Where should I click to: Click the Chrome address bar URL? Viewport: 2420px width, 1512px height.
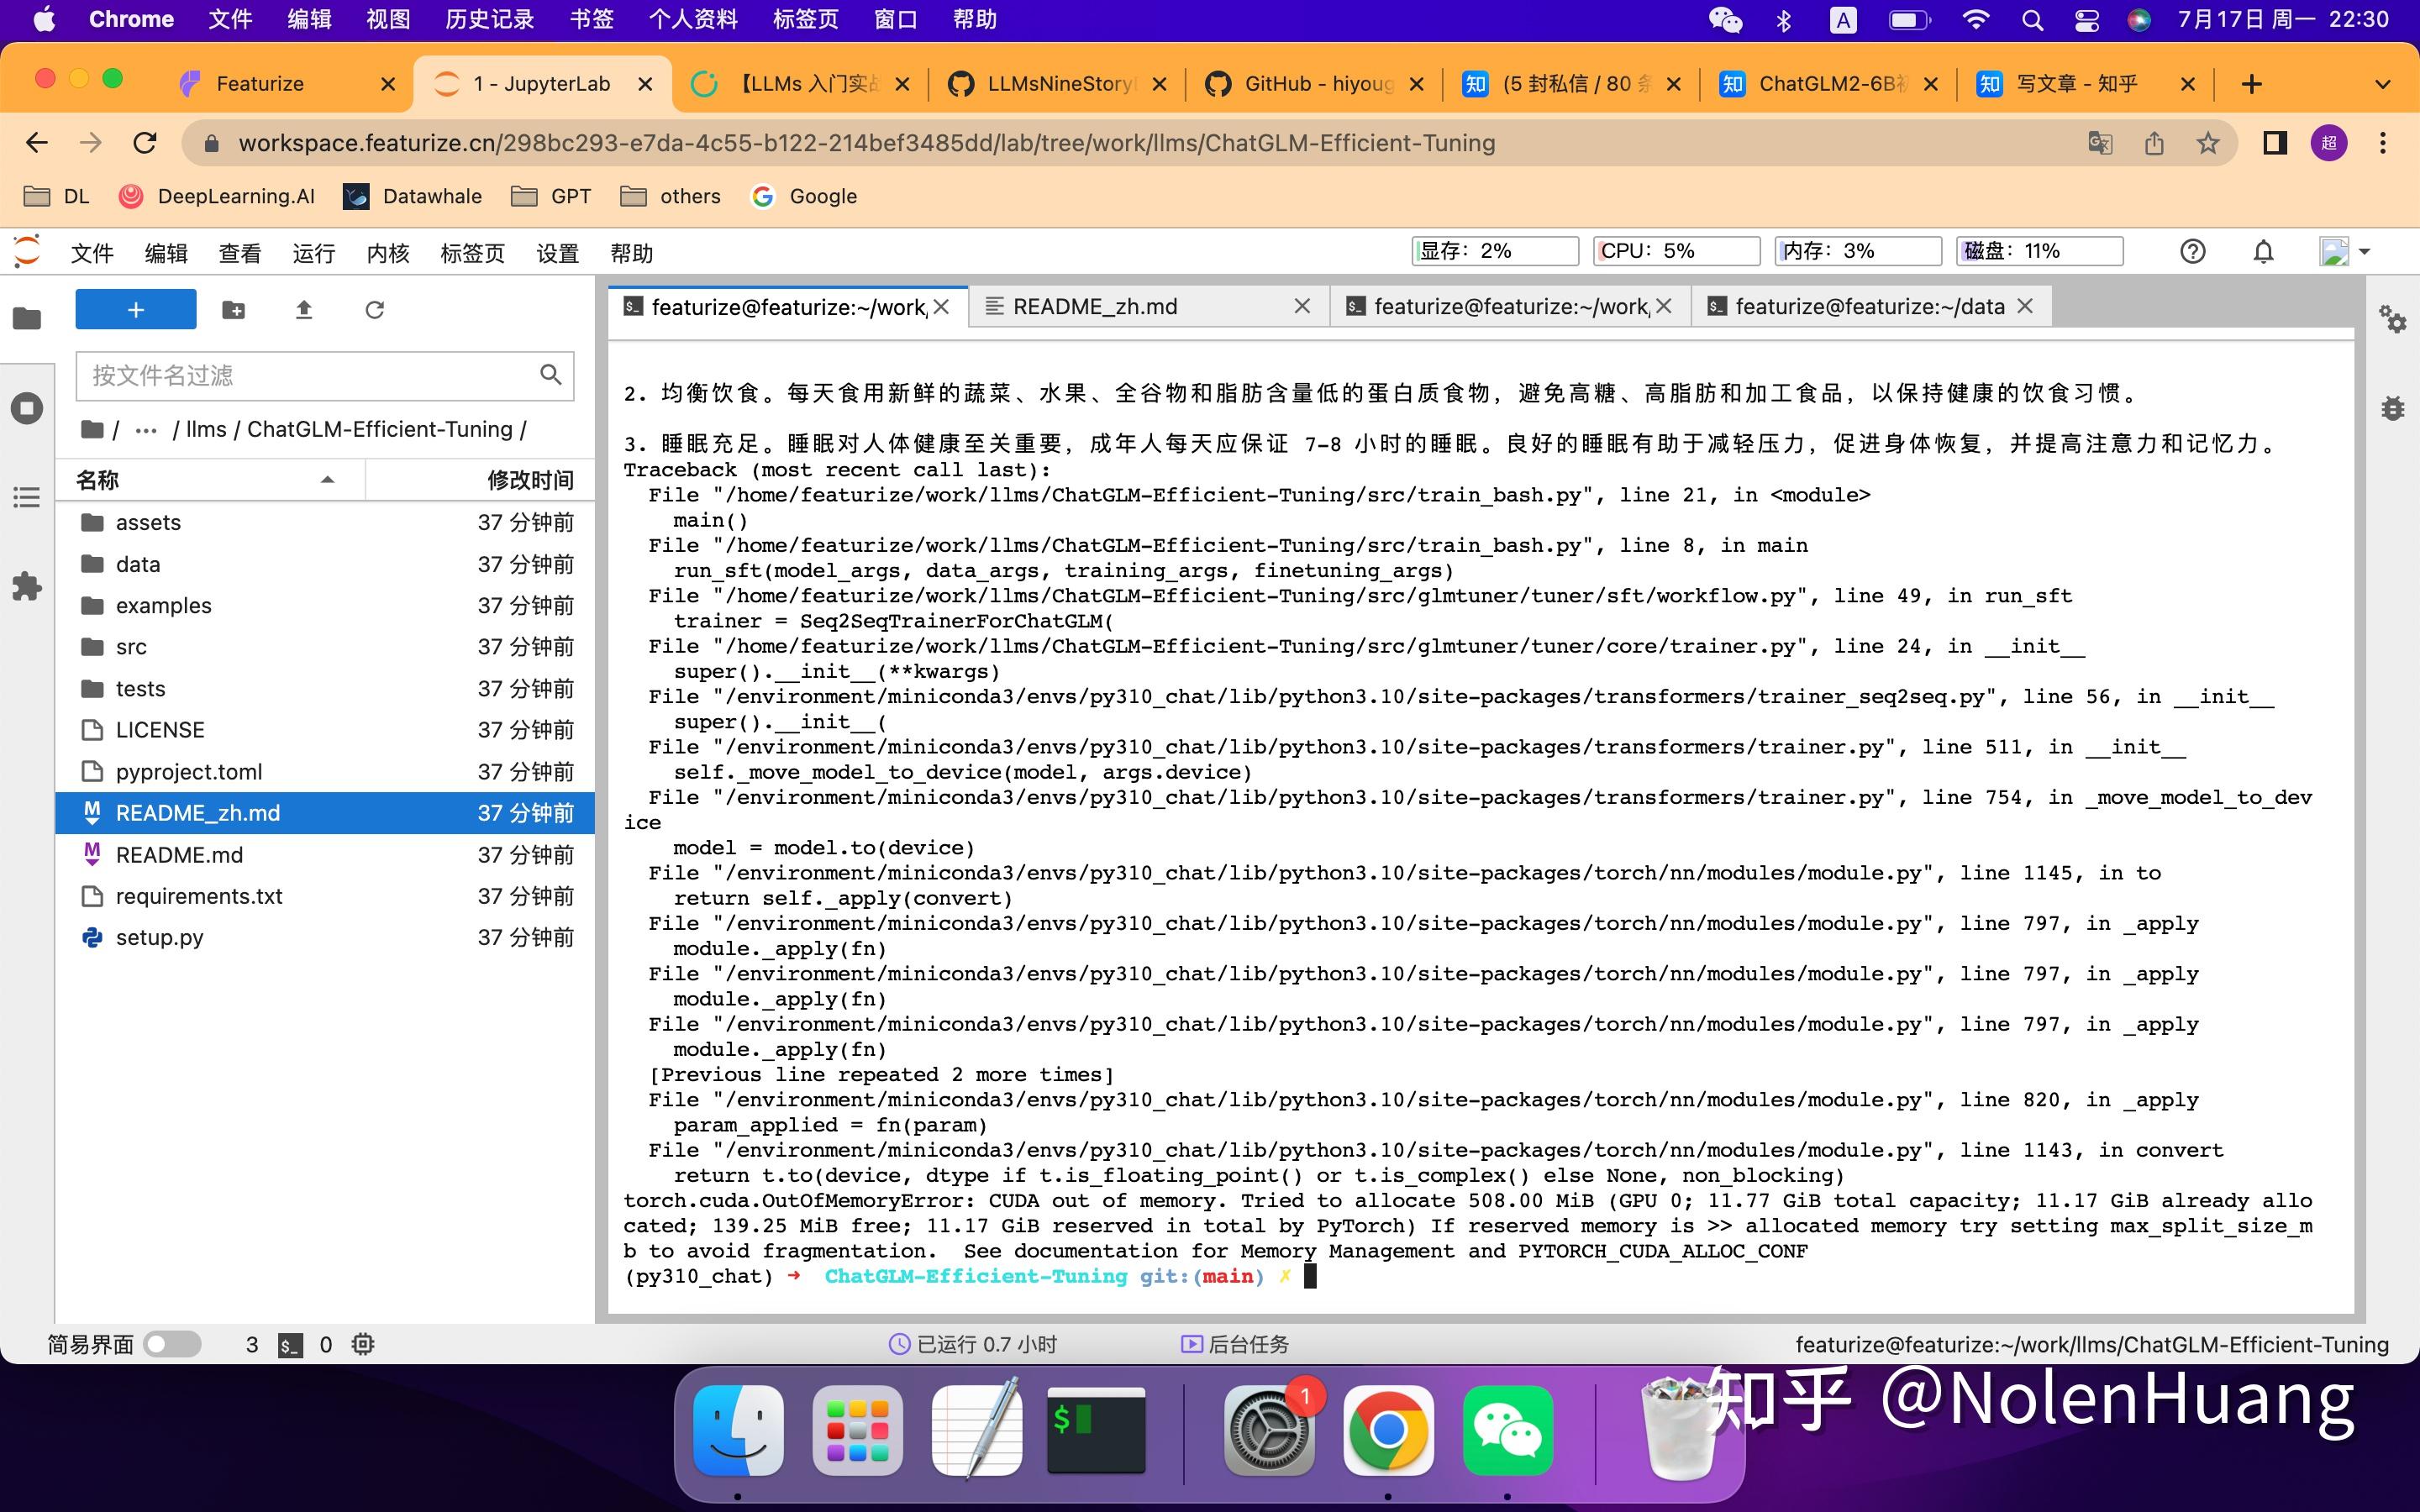[x=866, y=143]
